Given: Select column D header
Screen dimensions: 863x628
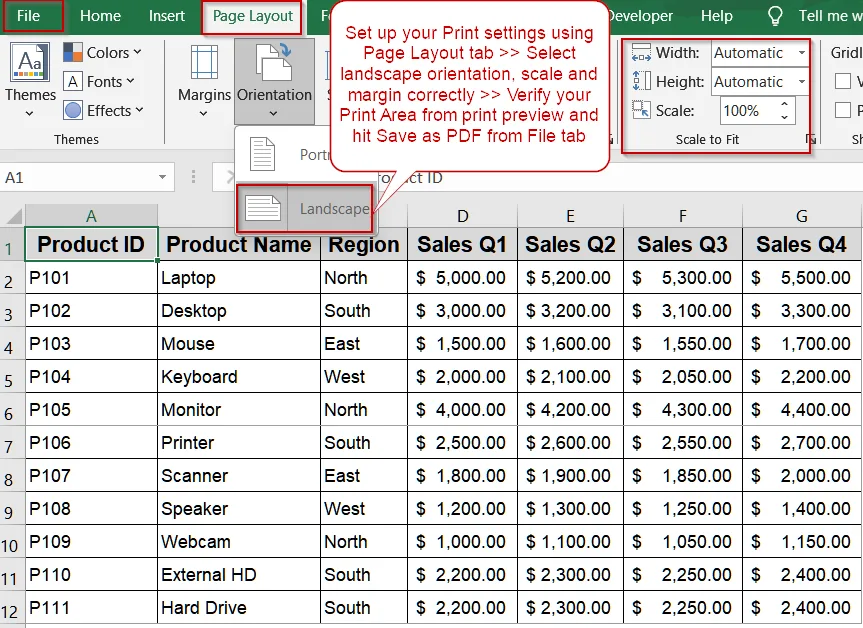Looking at the screenshot, I should tap(462, 215).
